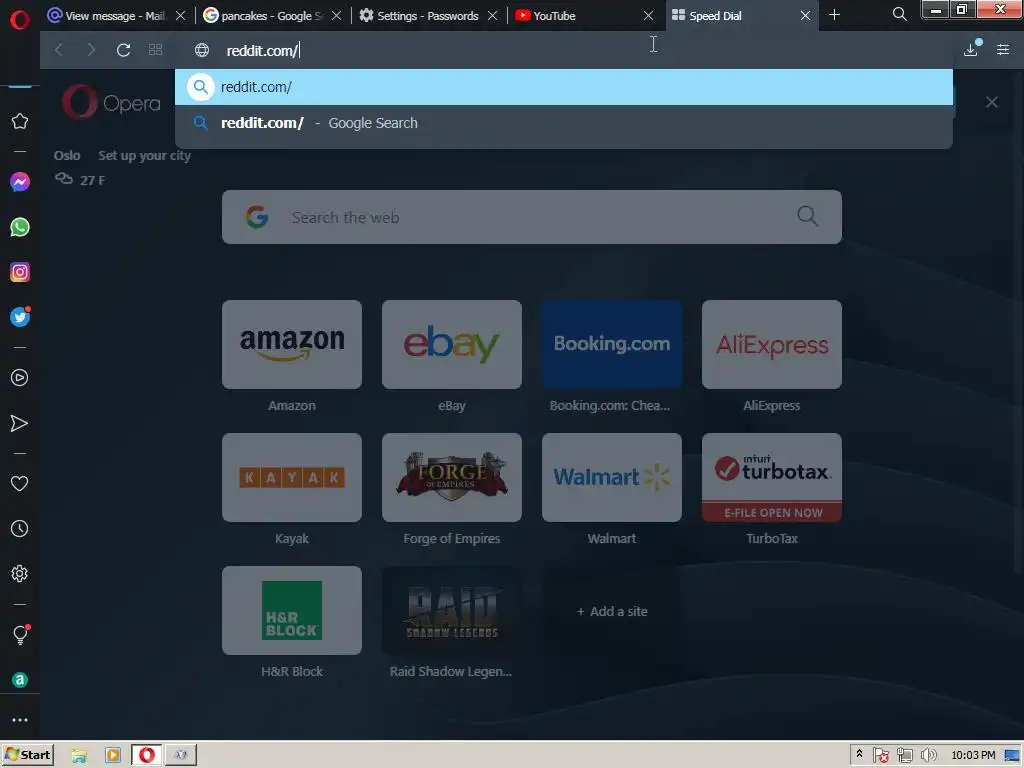Screen dimensions: 1024x768
Task: Open the AliExpress speed dial tile
Action: 772,344
